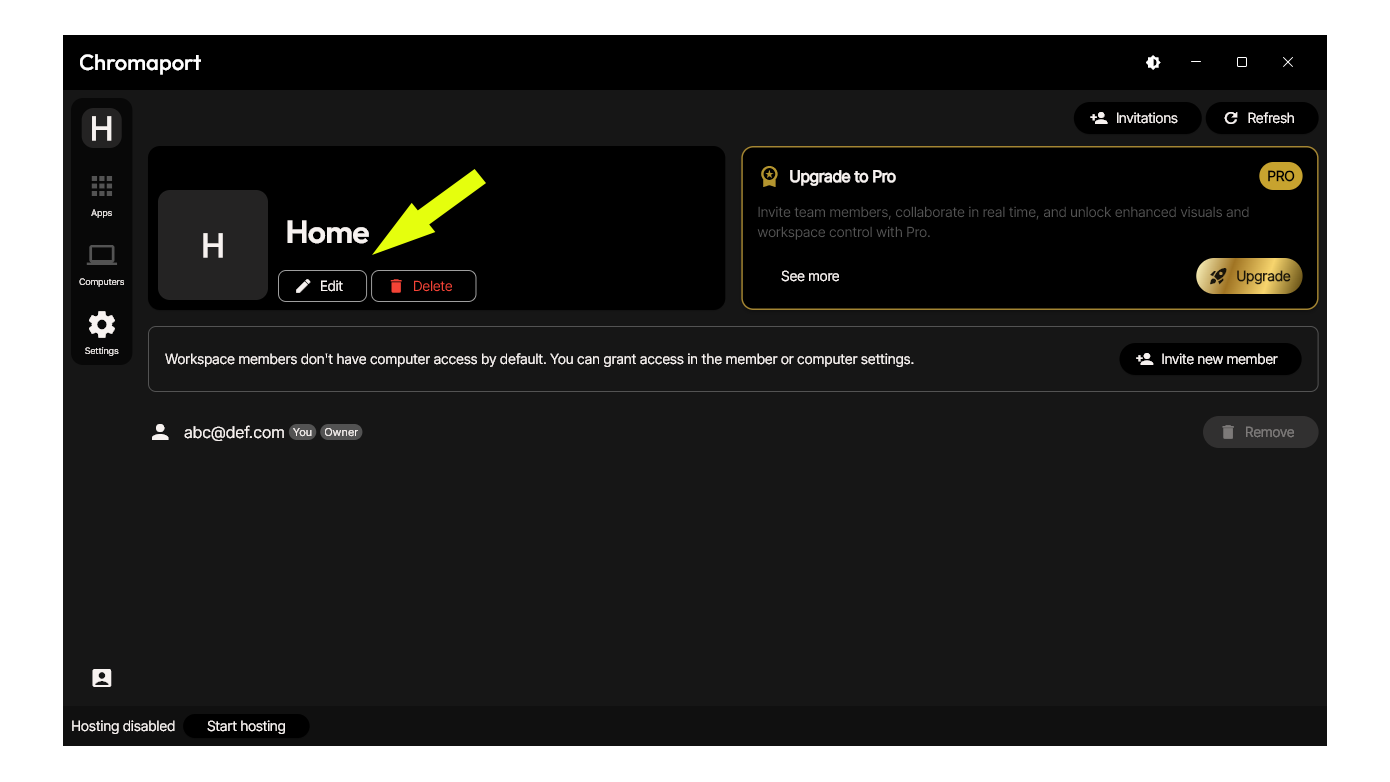
Task: Click the PRO badge
Action: click(1280, 176)
